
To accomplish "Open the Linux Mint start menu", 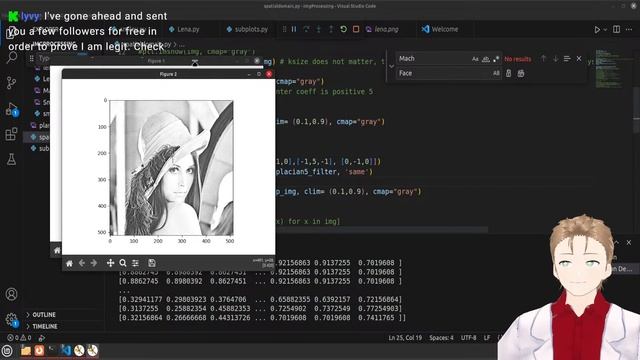I will click(x=7, y=351).
